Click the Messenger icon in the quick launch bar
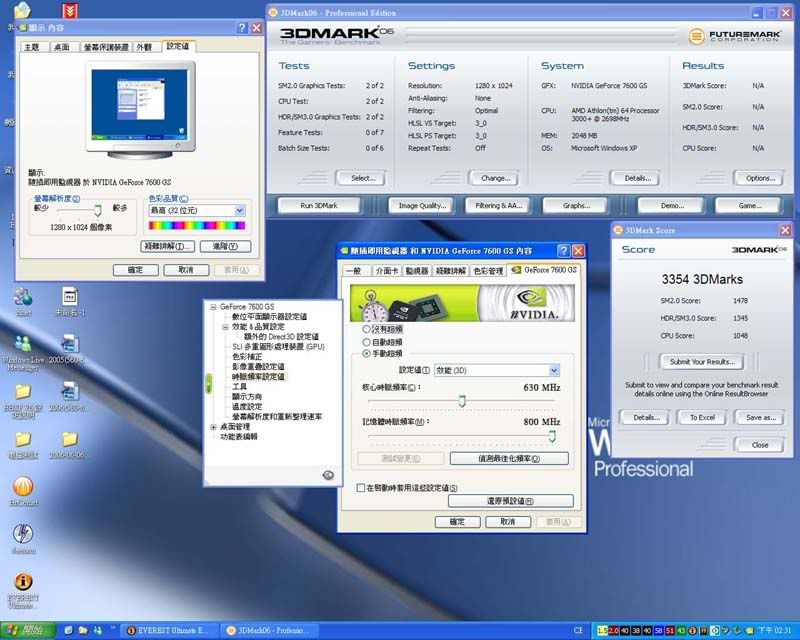800x640 pixels. [x=97, y=630]
